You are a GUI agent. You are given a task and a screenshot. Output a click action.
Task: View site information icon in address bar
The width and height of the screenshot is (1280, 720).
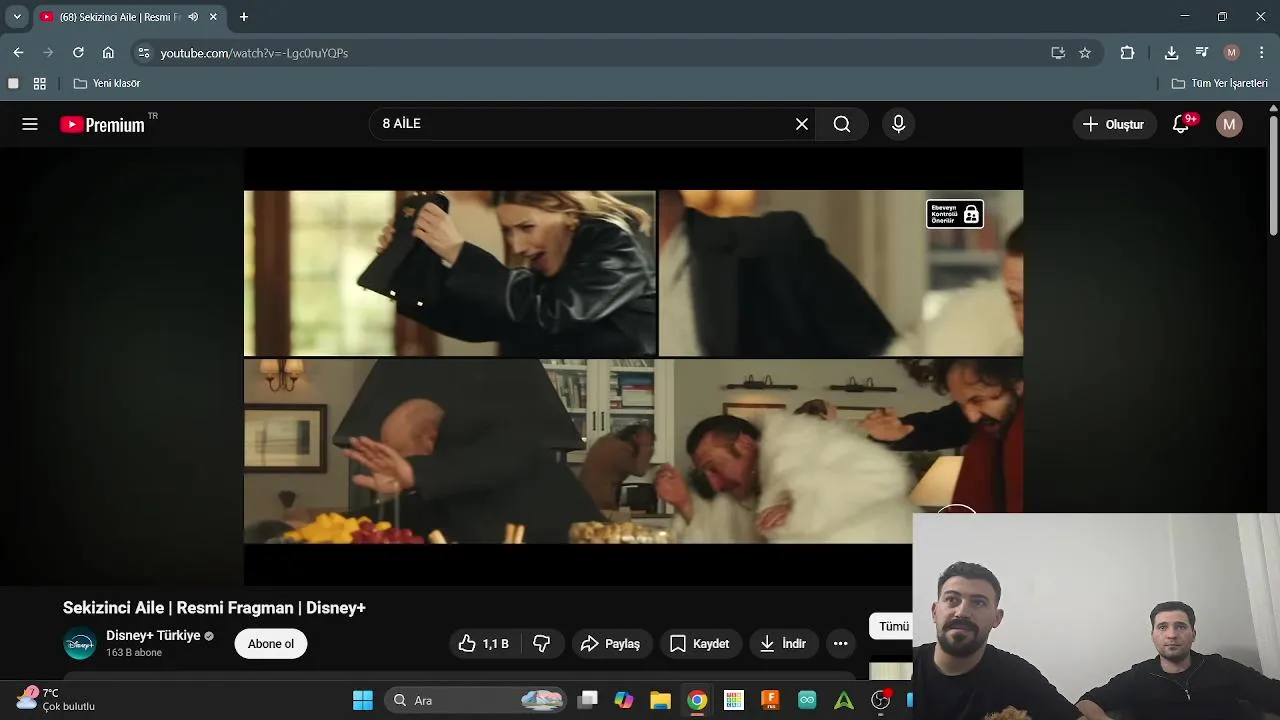[144, 53]
